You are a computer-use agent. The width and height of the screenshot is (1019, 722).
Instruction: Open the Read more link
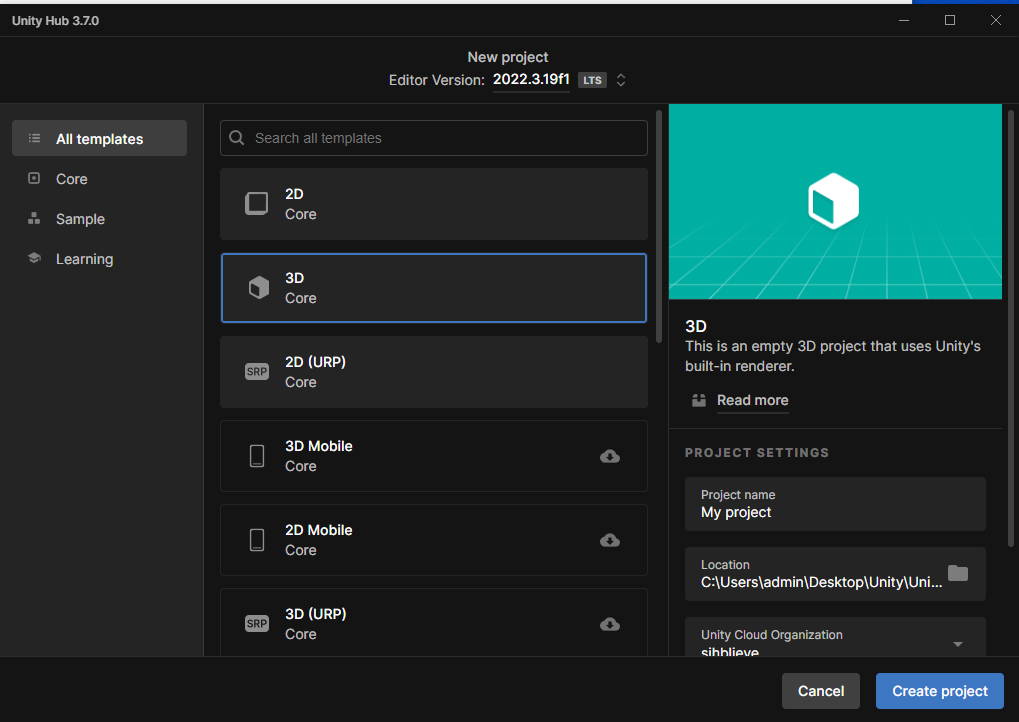click(x=753, y=400)
